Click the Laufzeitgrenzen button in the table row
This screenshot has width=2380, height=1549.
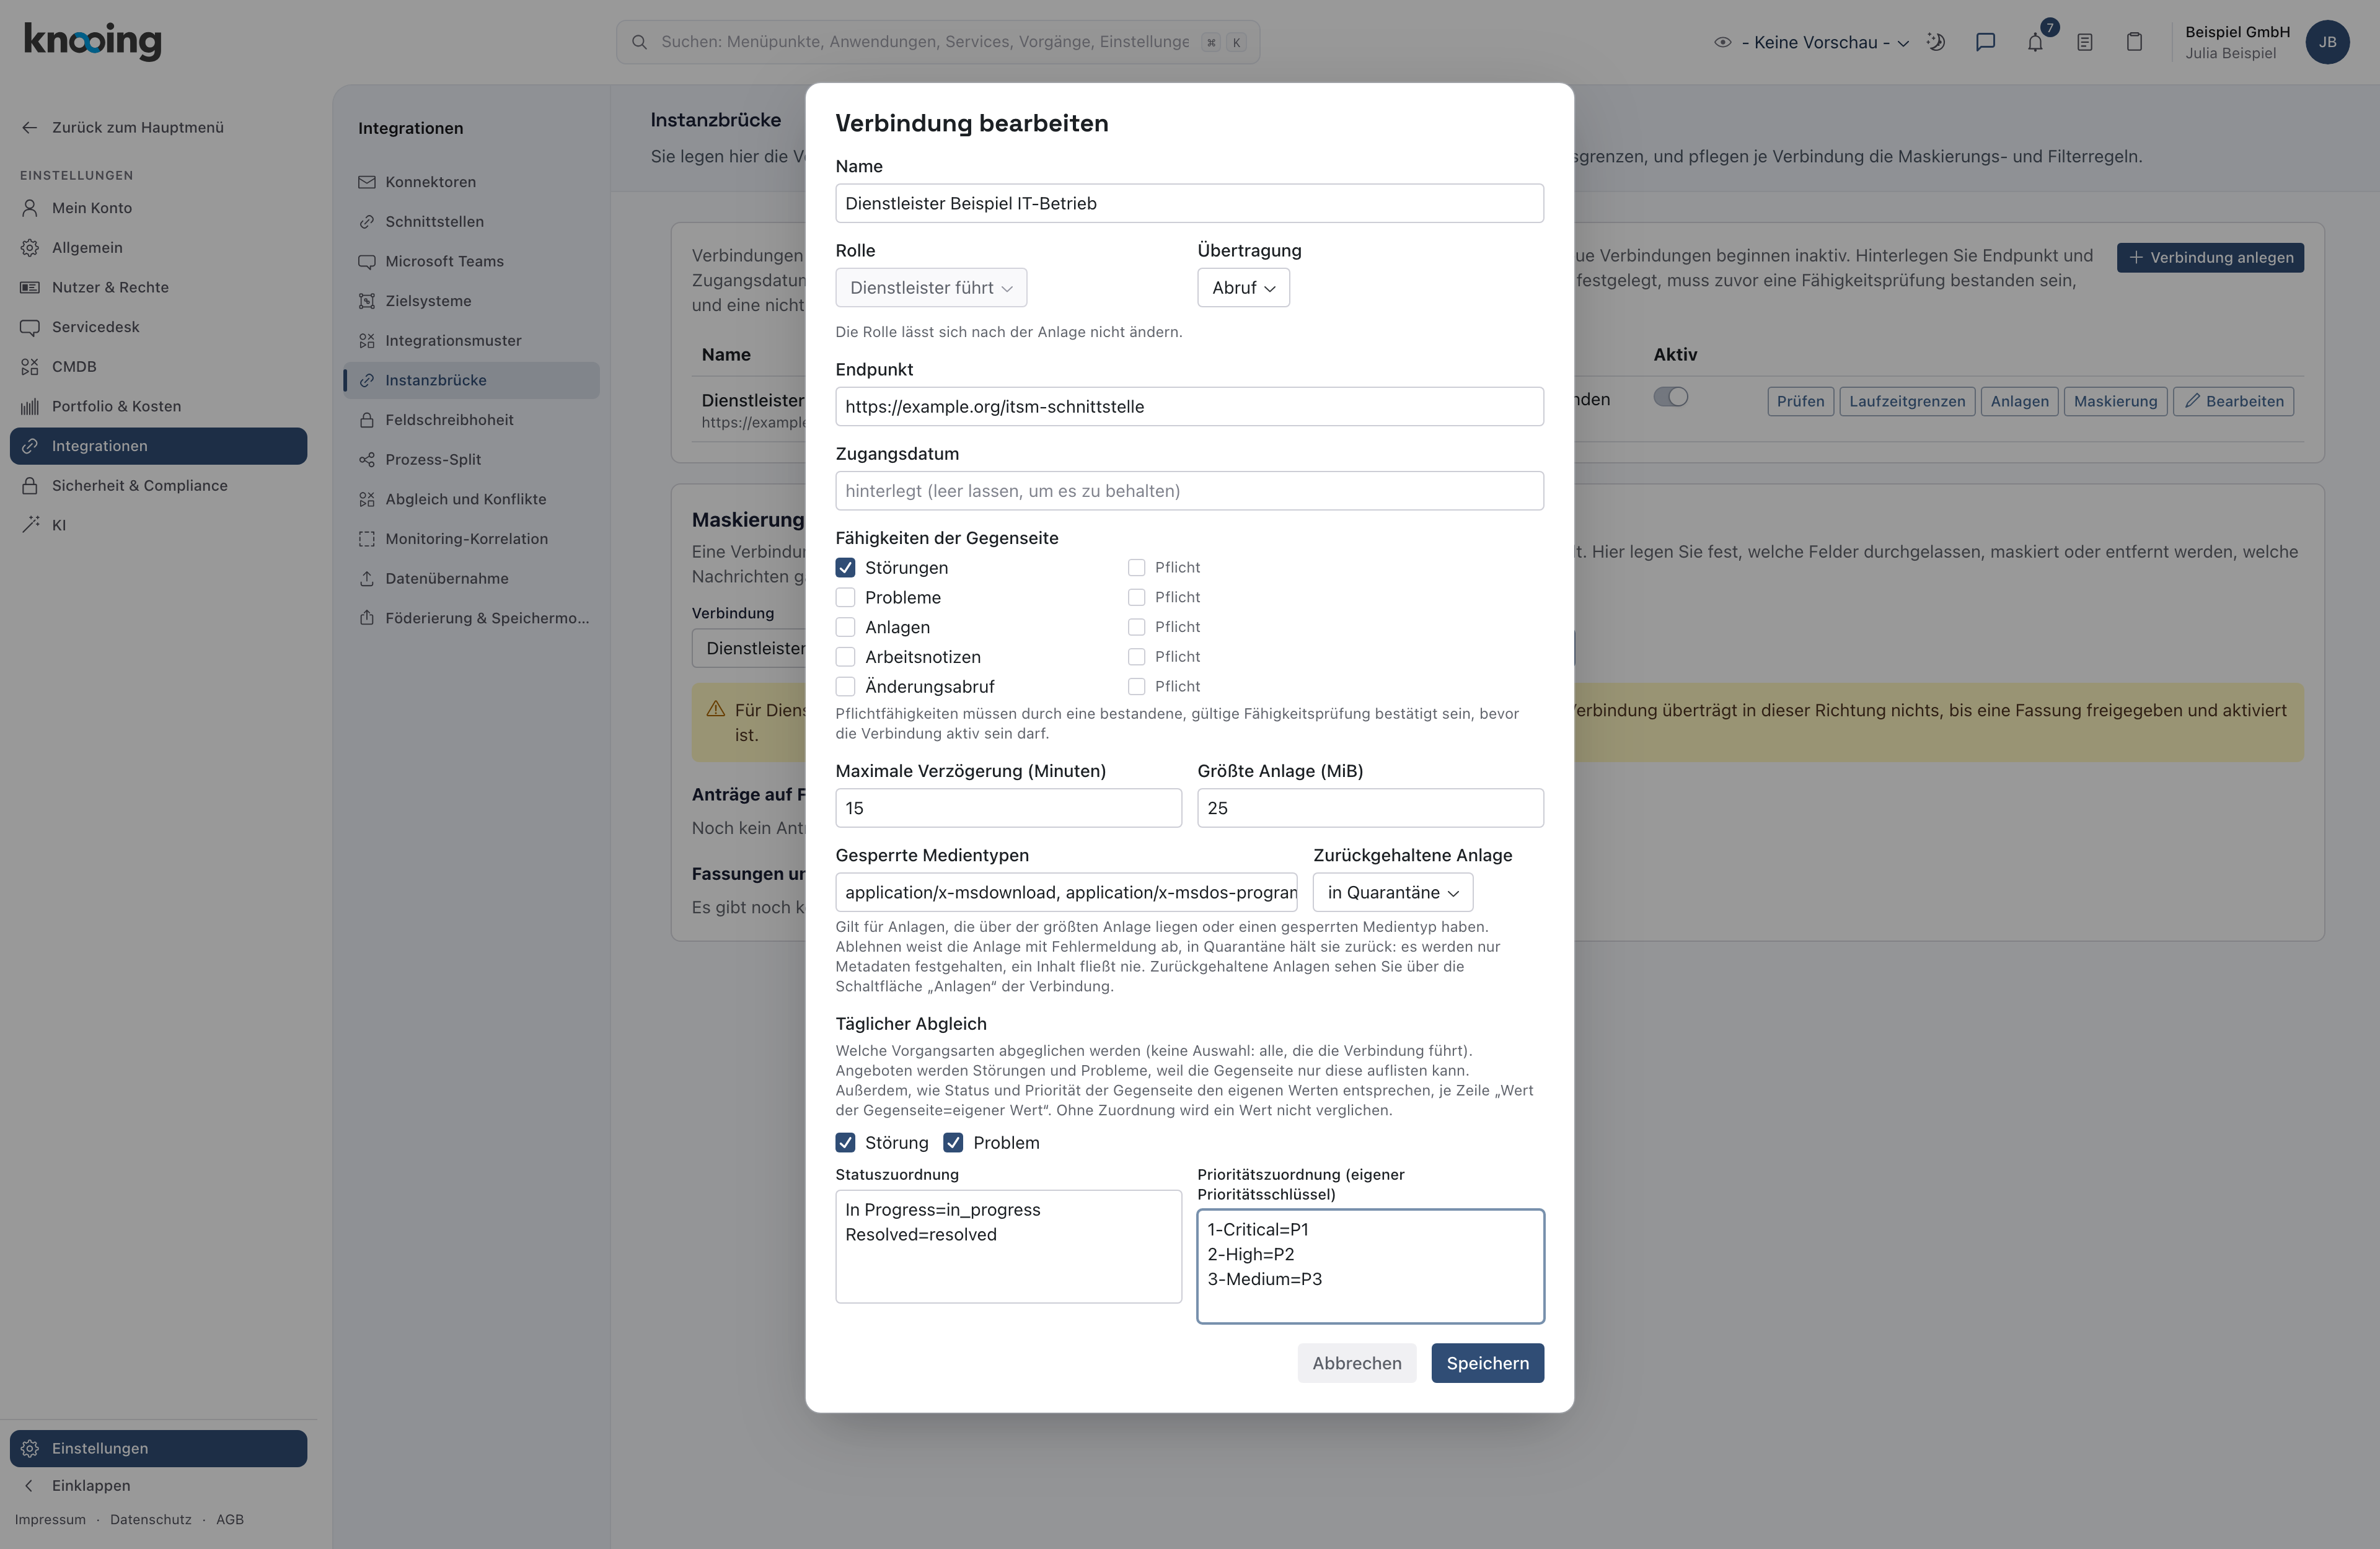1906,402
